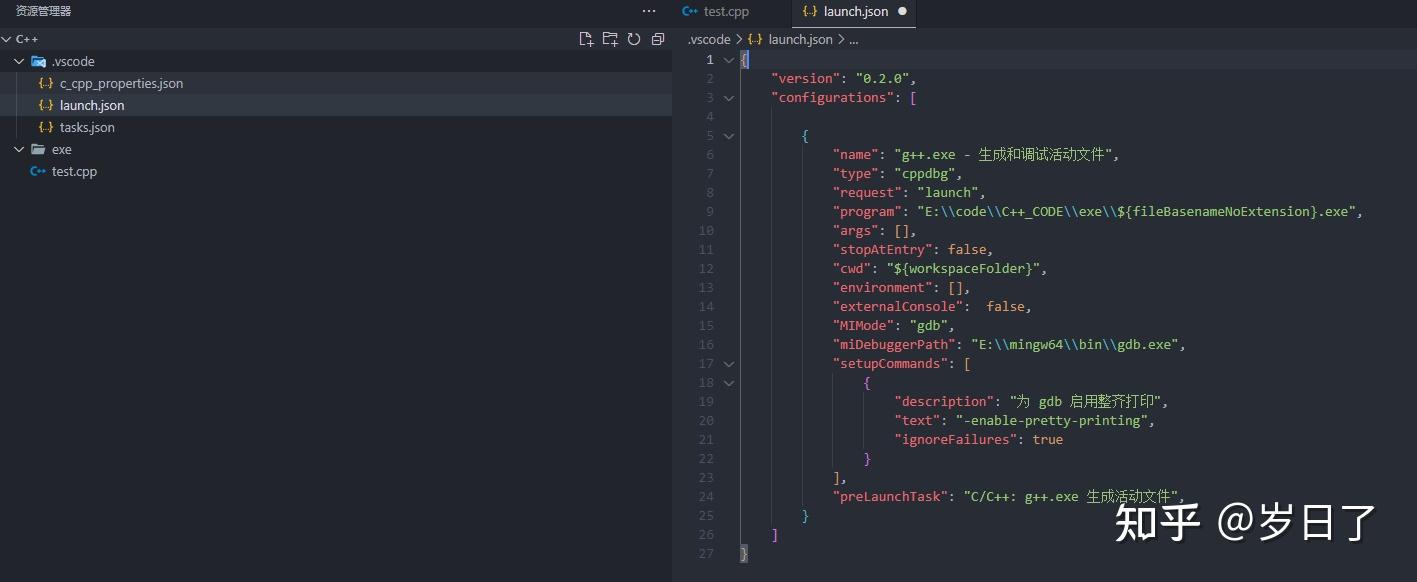Image resolution: width=1417 pixels, height=582 pixels.
Task: Fold the configuration block using line 5 chevron
Action: coord(728,136)
